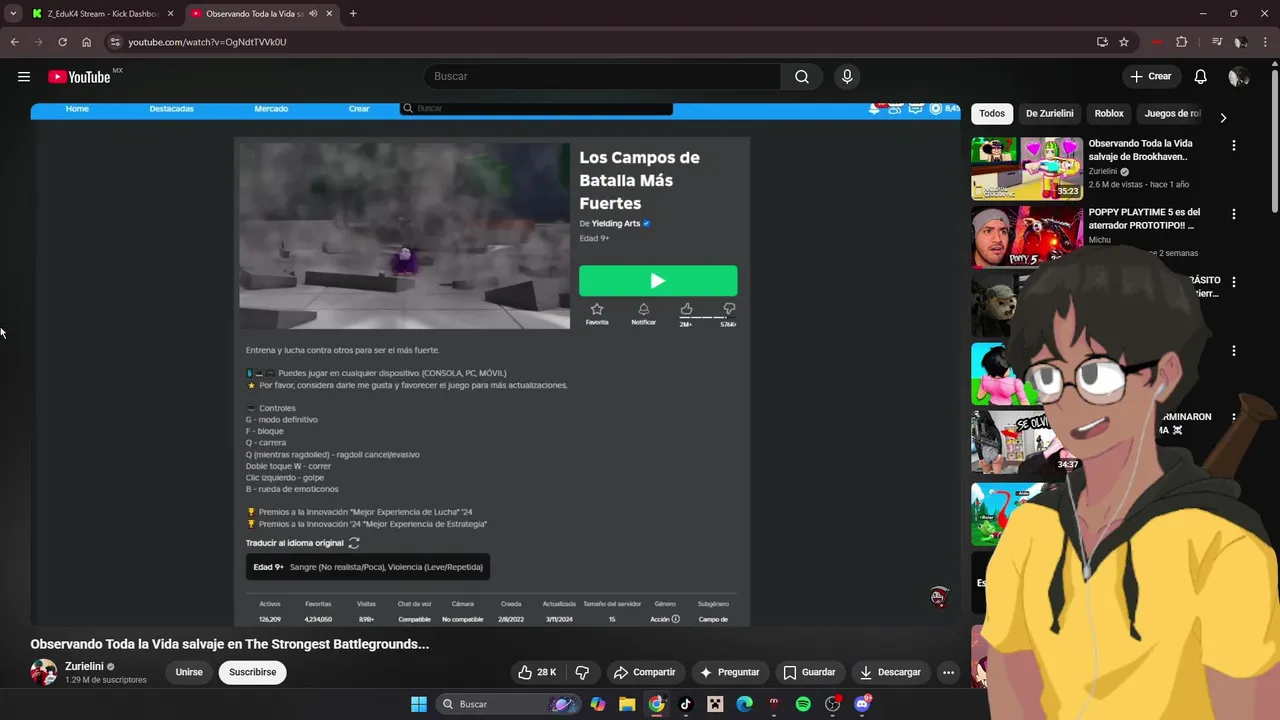The width and height of the screenshot is (1280, 720).
Task: Open a new browser tab
Action: coord(353,14)
